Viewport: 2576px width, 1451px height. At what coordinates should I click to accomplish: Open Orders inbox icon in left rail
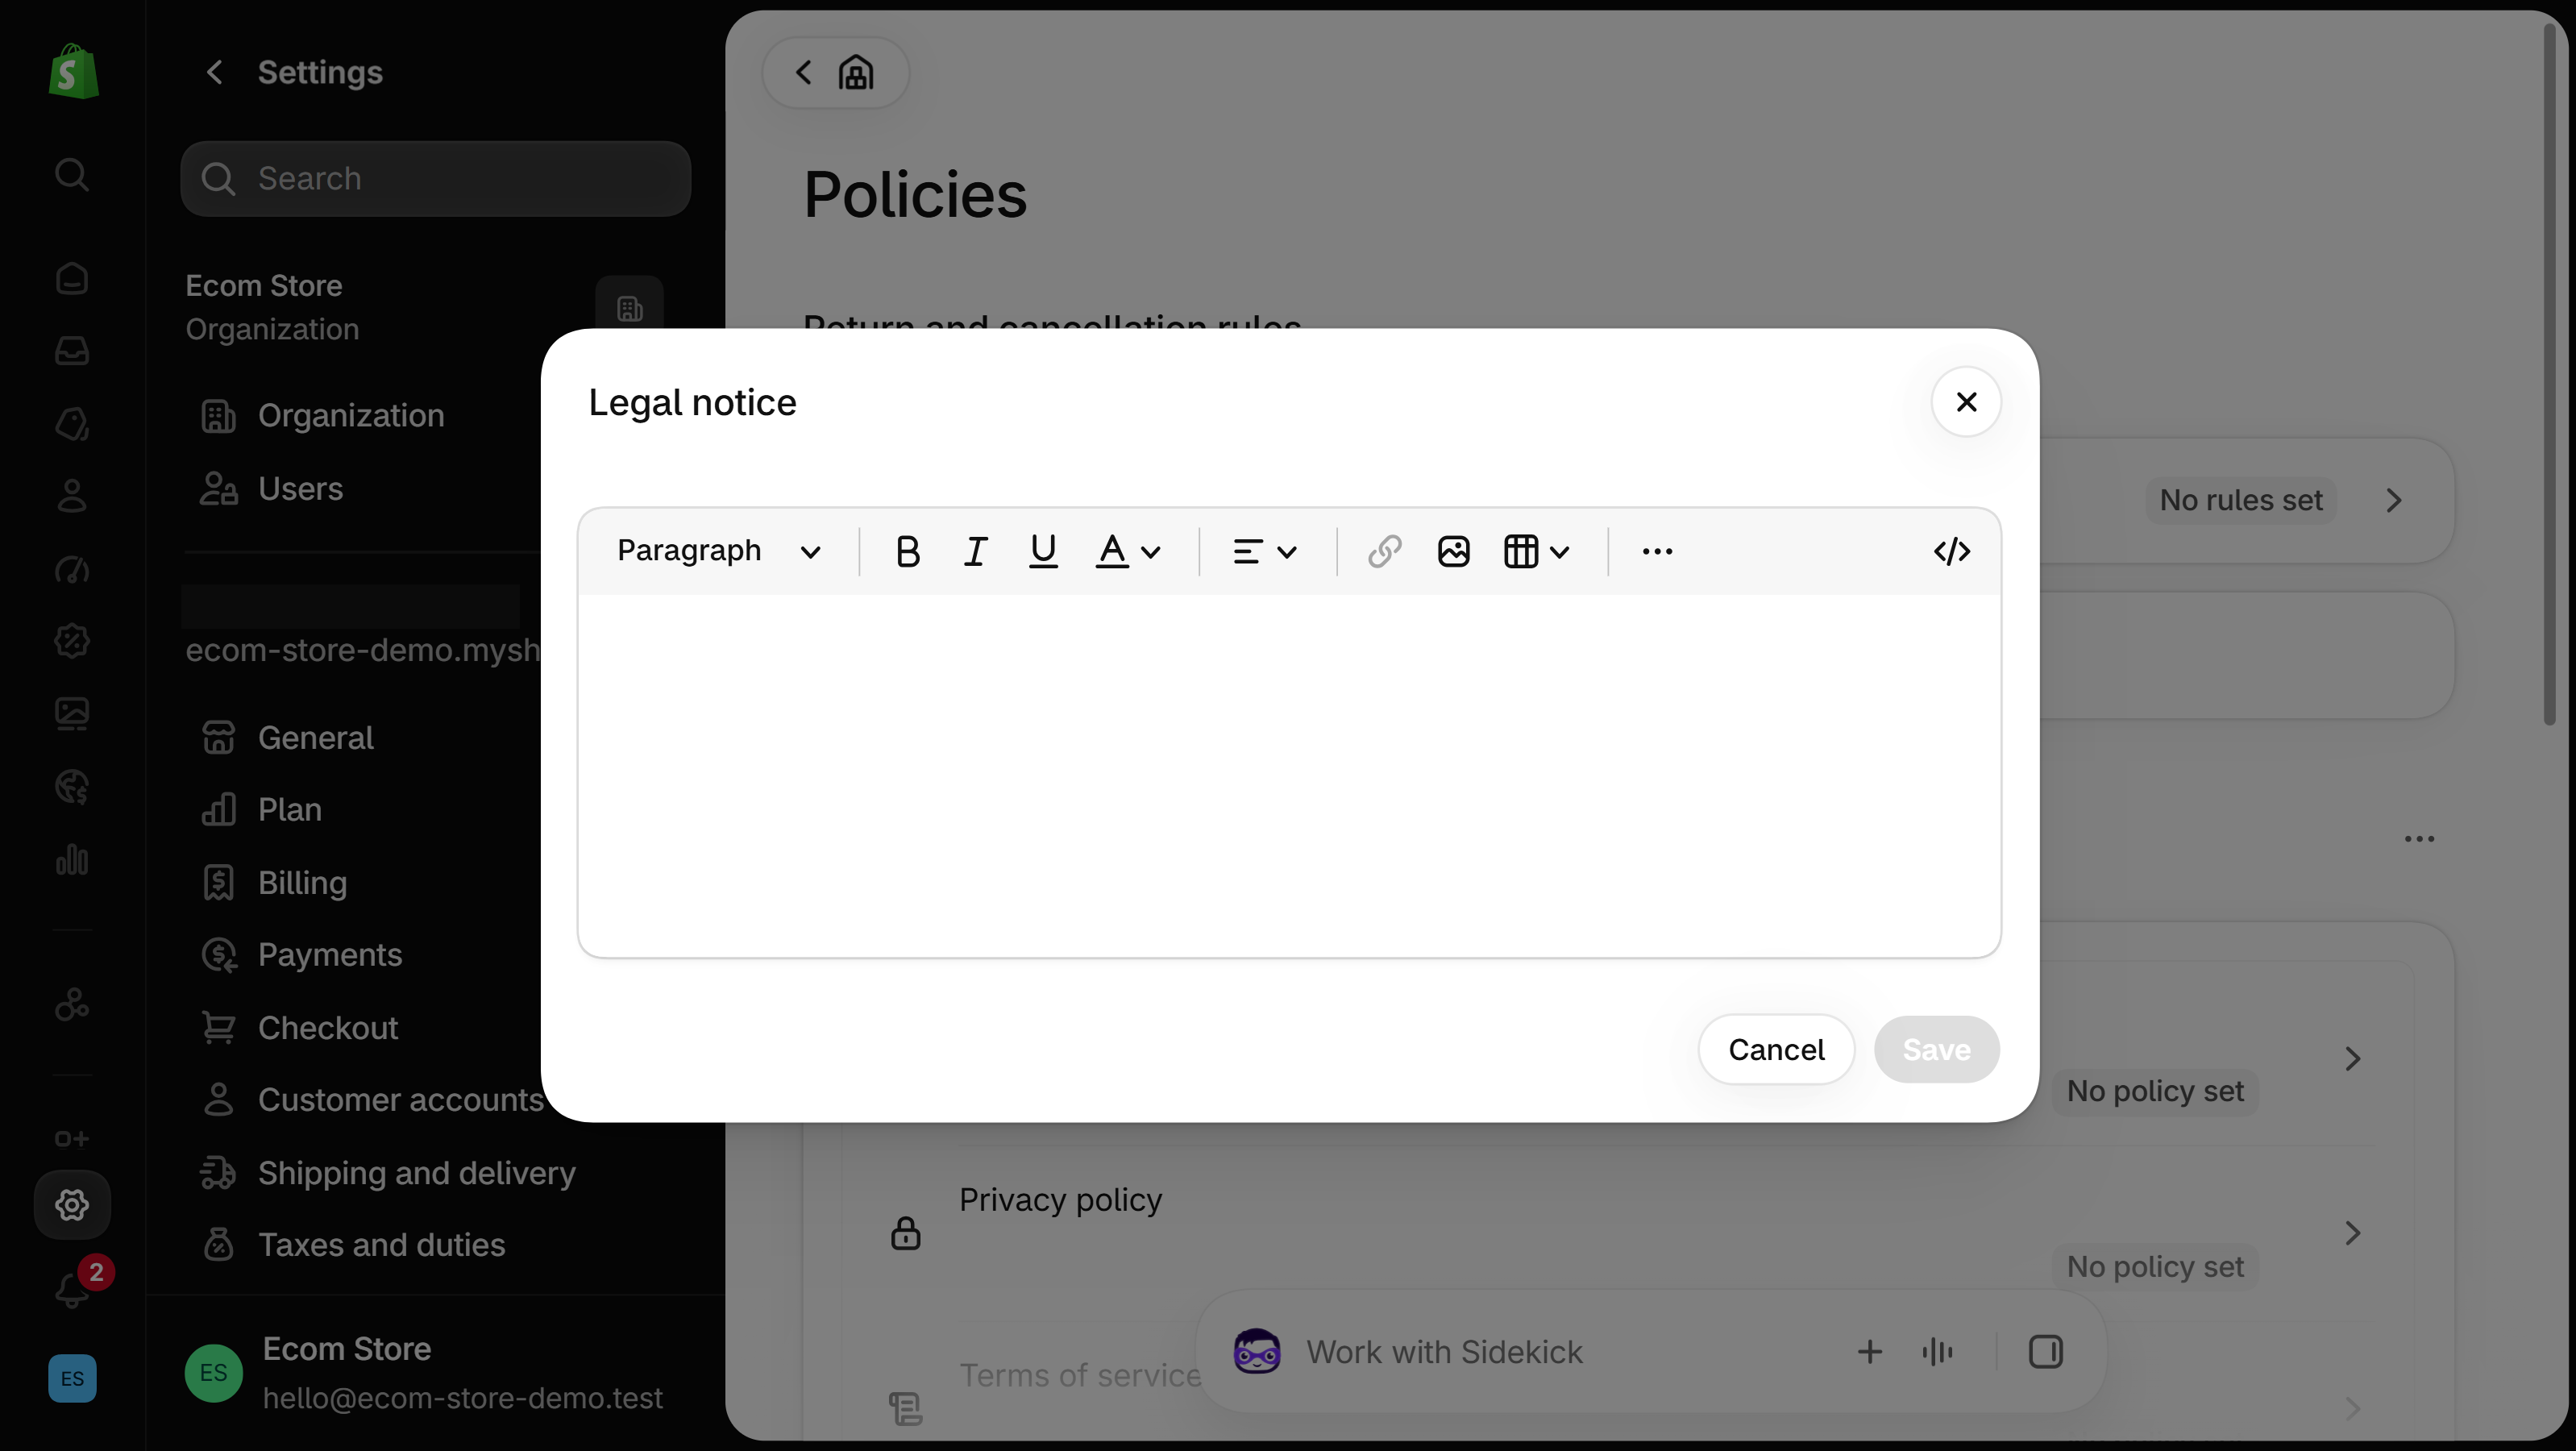point(72,351)
